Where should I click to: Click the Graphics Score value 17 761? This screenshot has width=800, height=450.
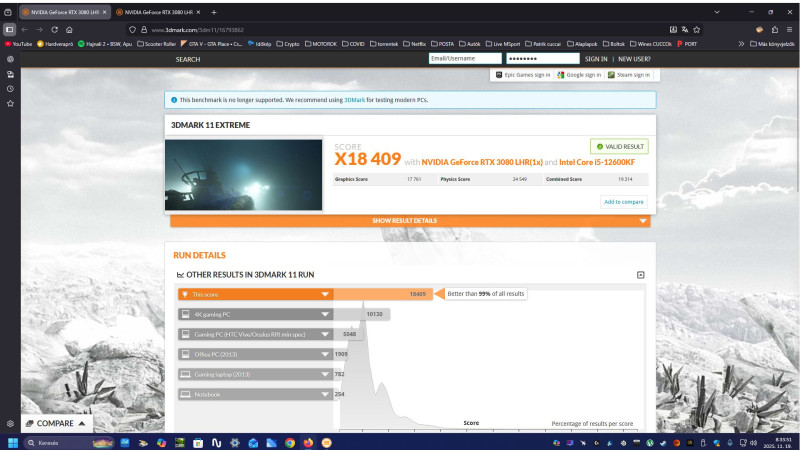click(x=414, y=180)
